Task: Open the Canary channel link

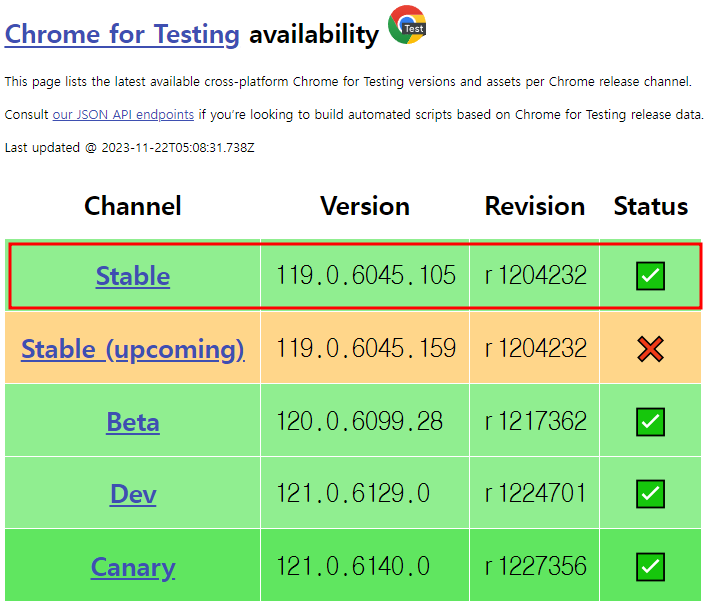Action: click(133, 567)
